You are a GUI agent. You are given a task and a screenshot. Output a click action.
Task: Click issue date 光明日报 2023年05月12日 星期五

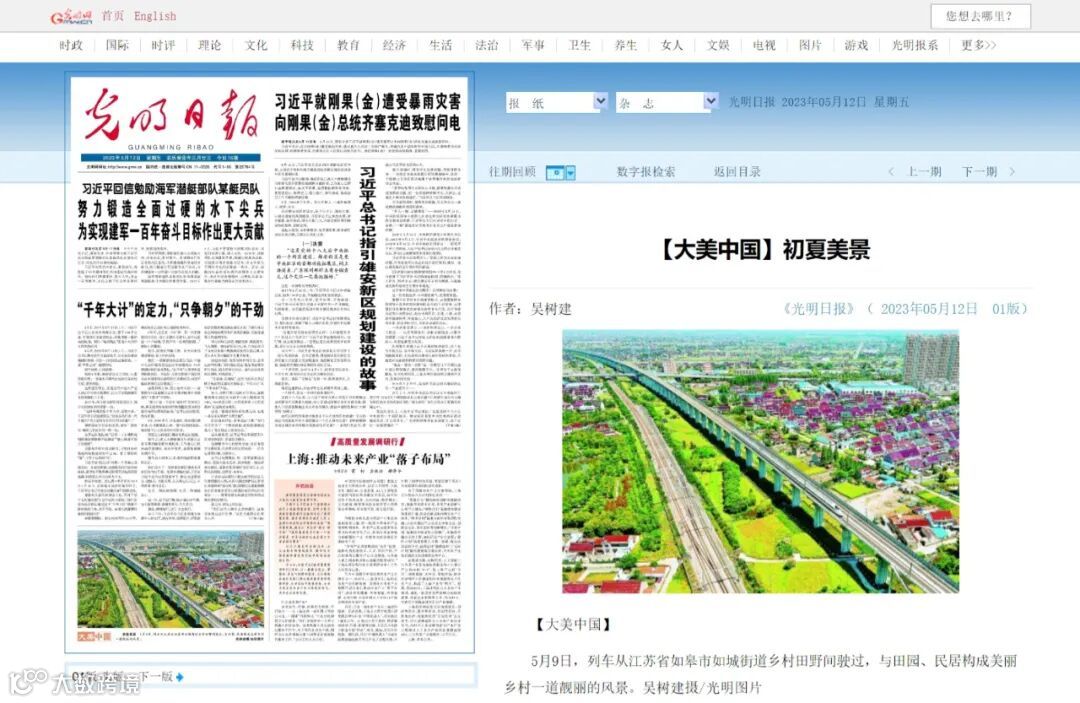[819, 102]
